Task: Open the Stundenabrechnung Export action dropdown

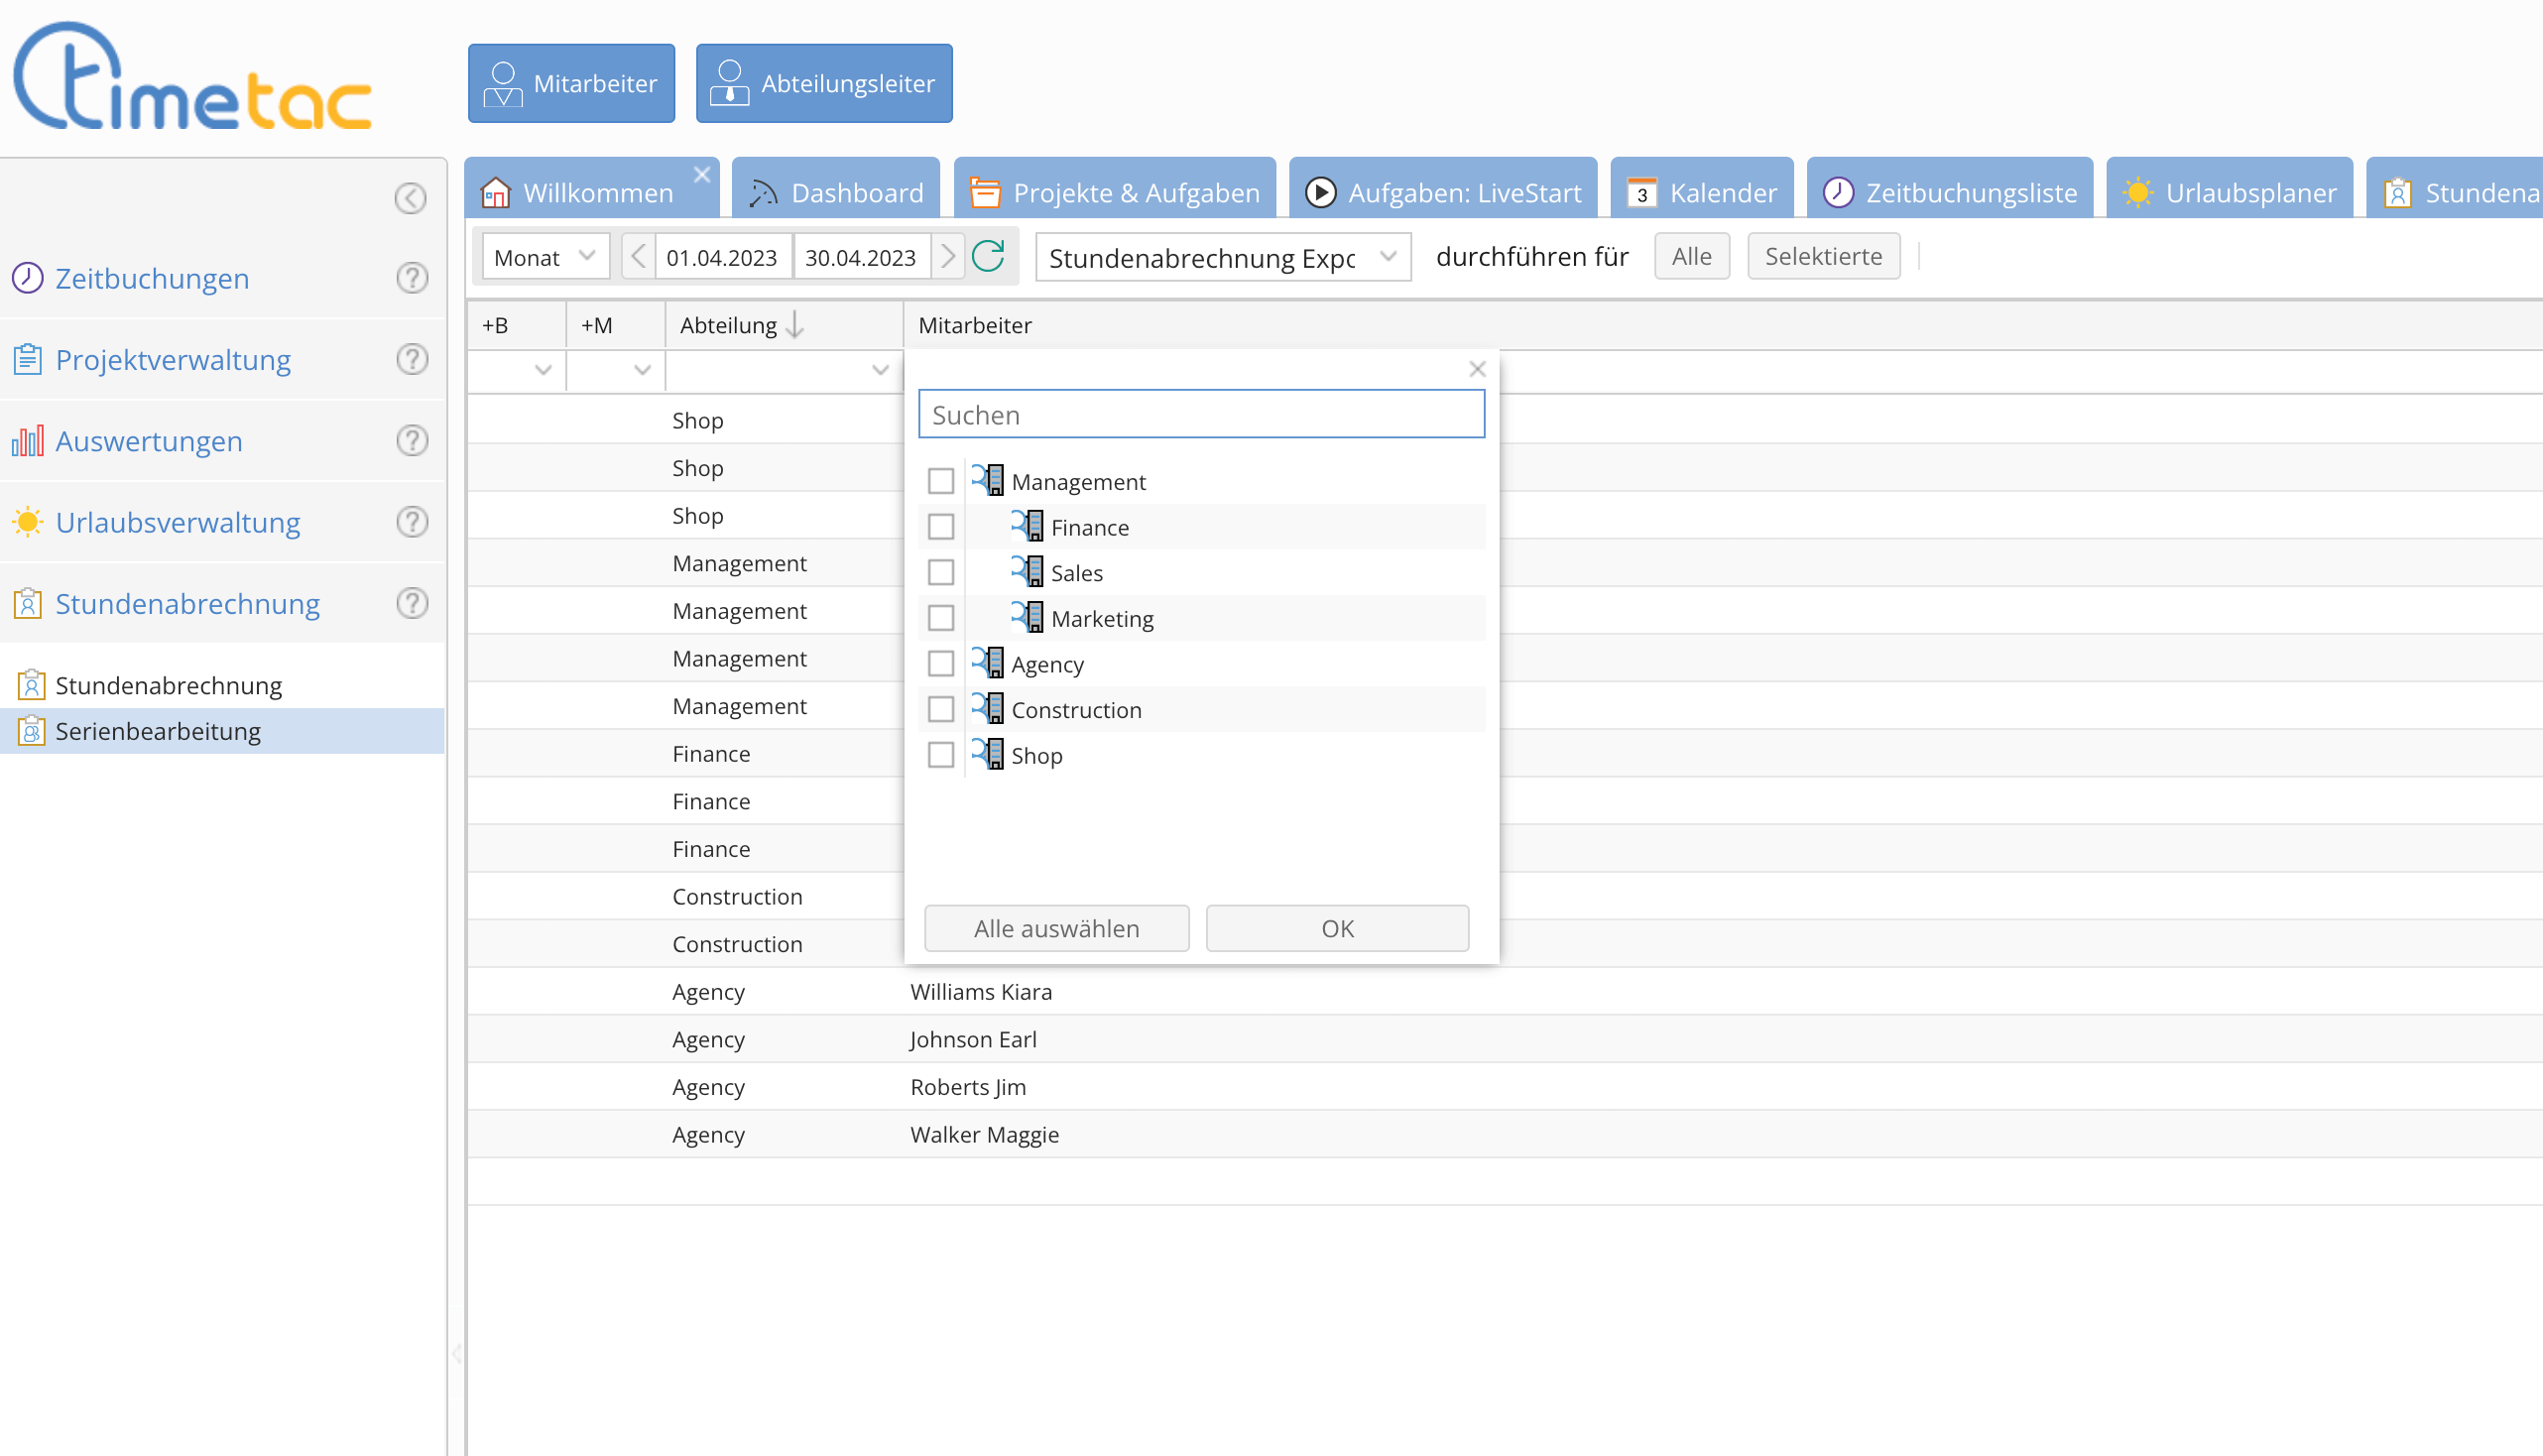Action: pos(1223,257)
